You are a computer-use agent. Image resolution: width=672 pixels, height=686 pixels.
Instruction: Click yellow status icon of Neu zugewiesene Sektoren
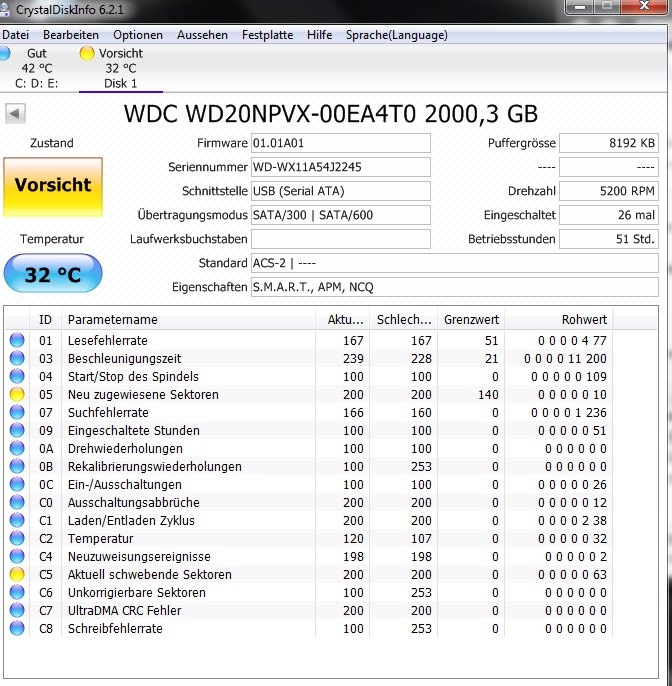click(x=17, y=394)
